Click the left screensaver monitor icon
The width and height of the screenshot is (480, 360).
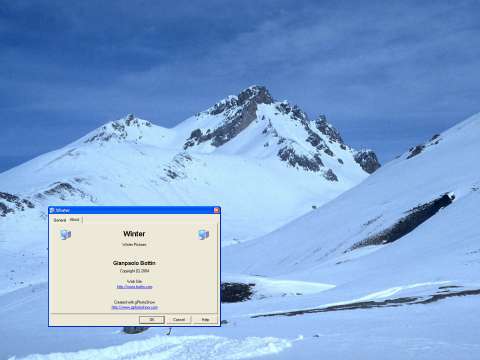(65, 234)
